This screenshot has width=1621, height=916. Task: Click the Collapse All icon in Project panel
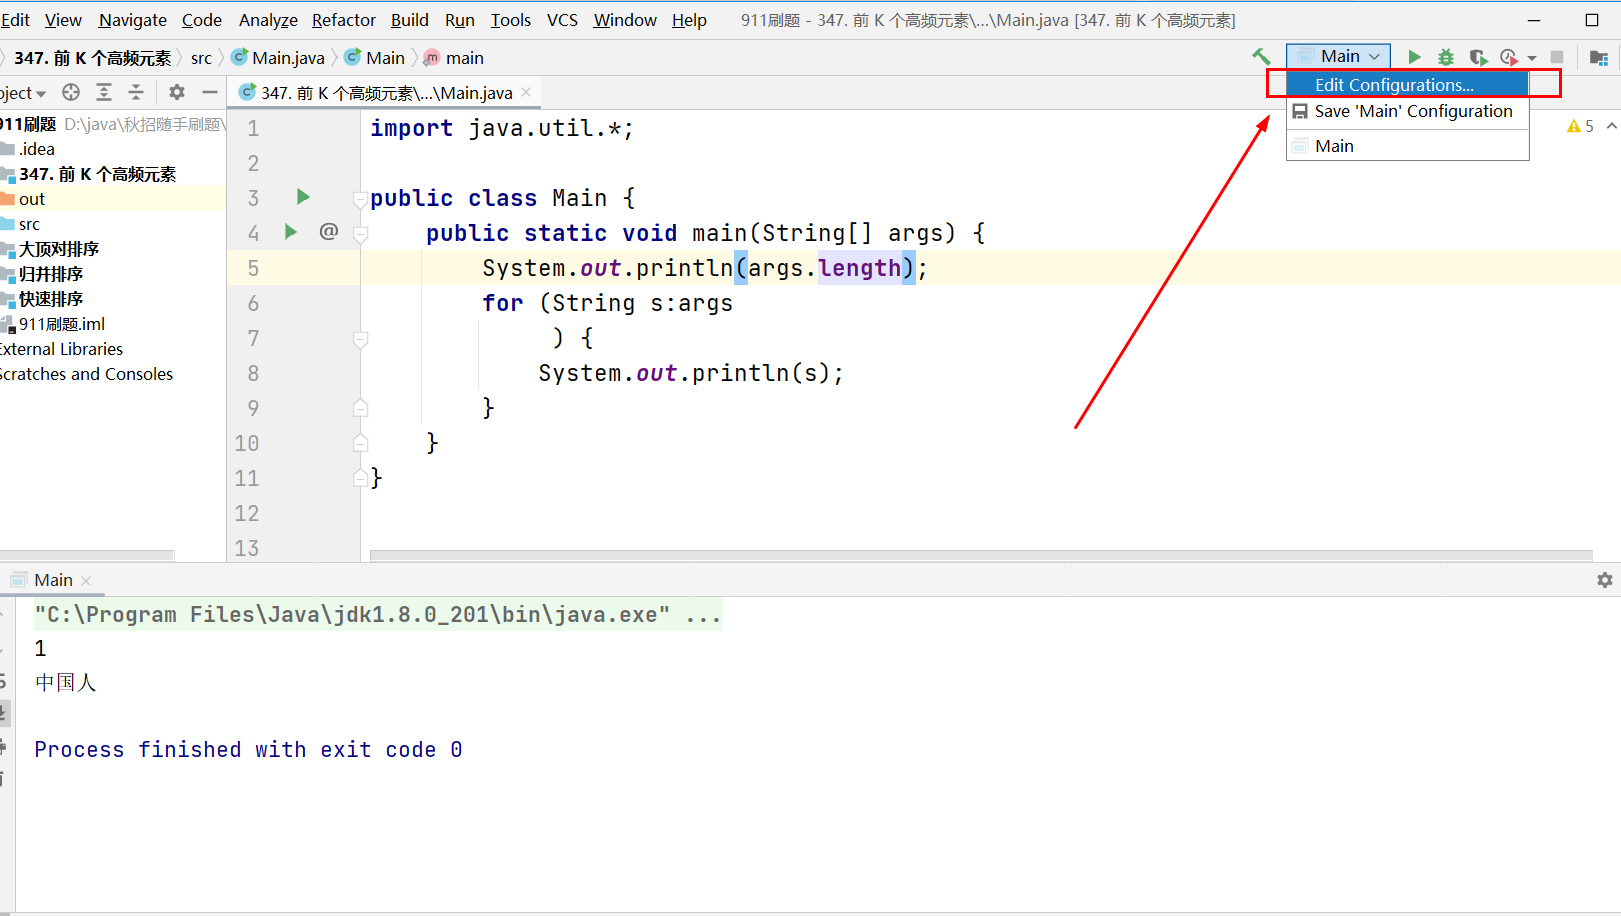click(136, 92)
